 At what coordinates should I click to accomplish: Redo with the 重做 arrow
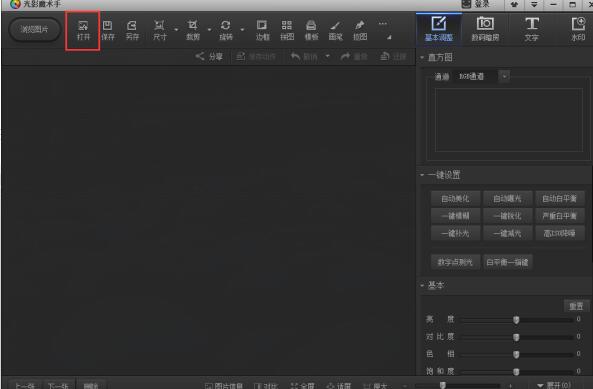354,57
